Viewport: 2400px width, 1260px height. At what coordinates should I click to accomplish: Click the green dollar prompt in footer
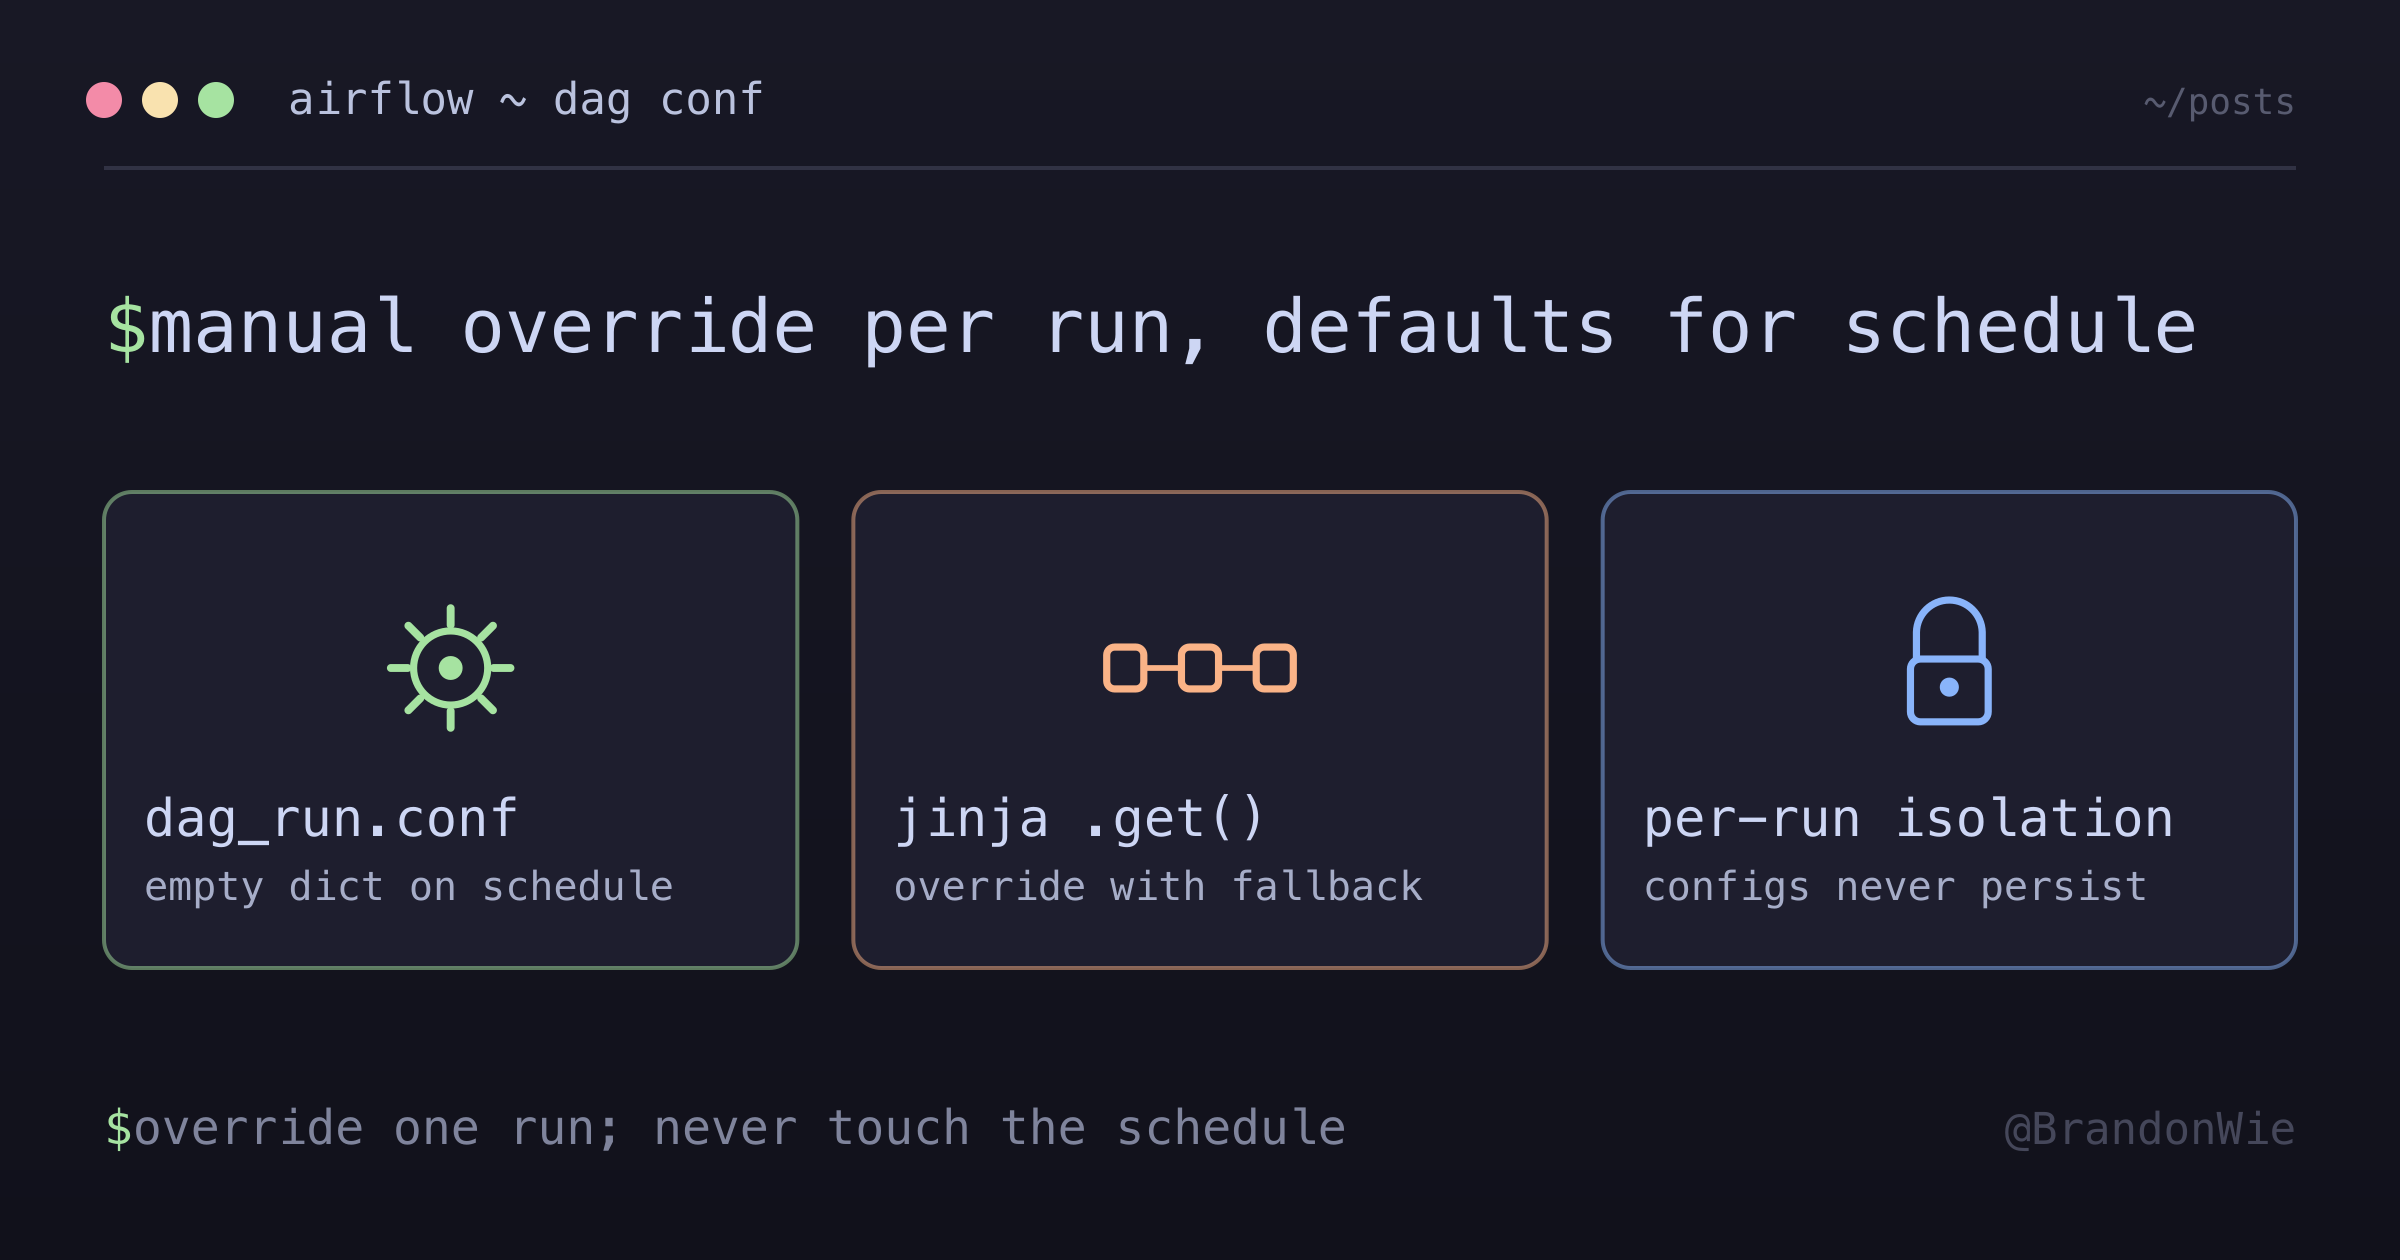coord(119,1128)
